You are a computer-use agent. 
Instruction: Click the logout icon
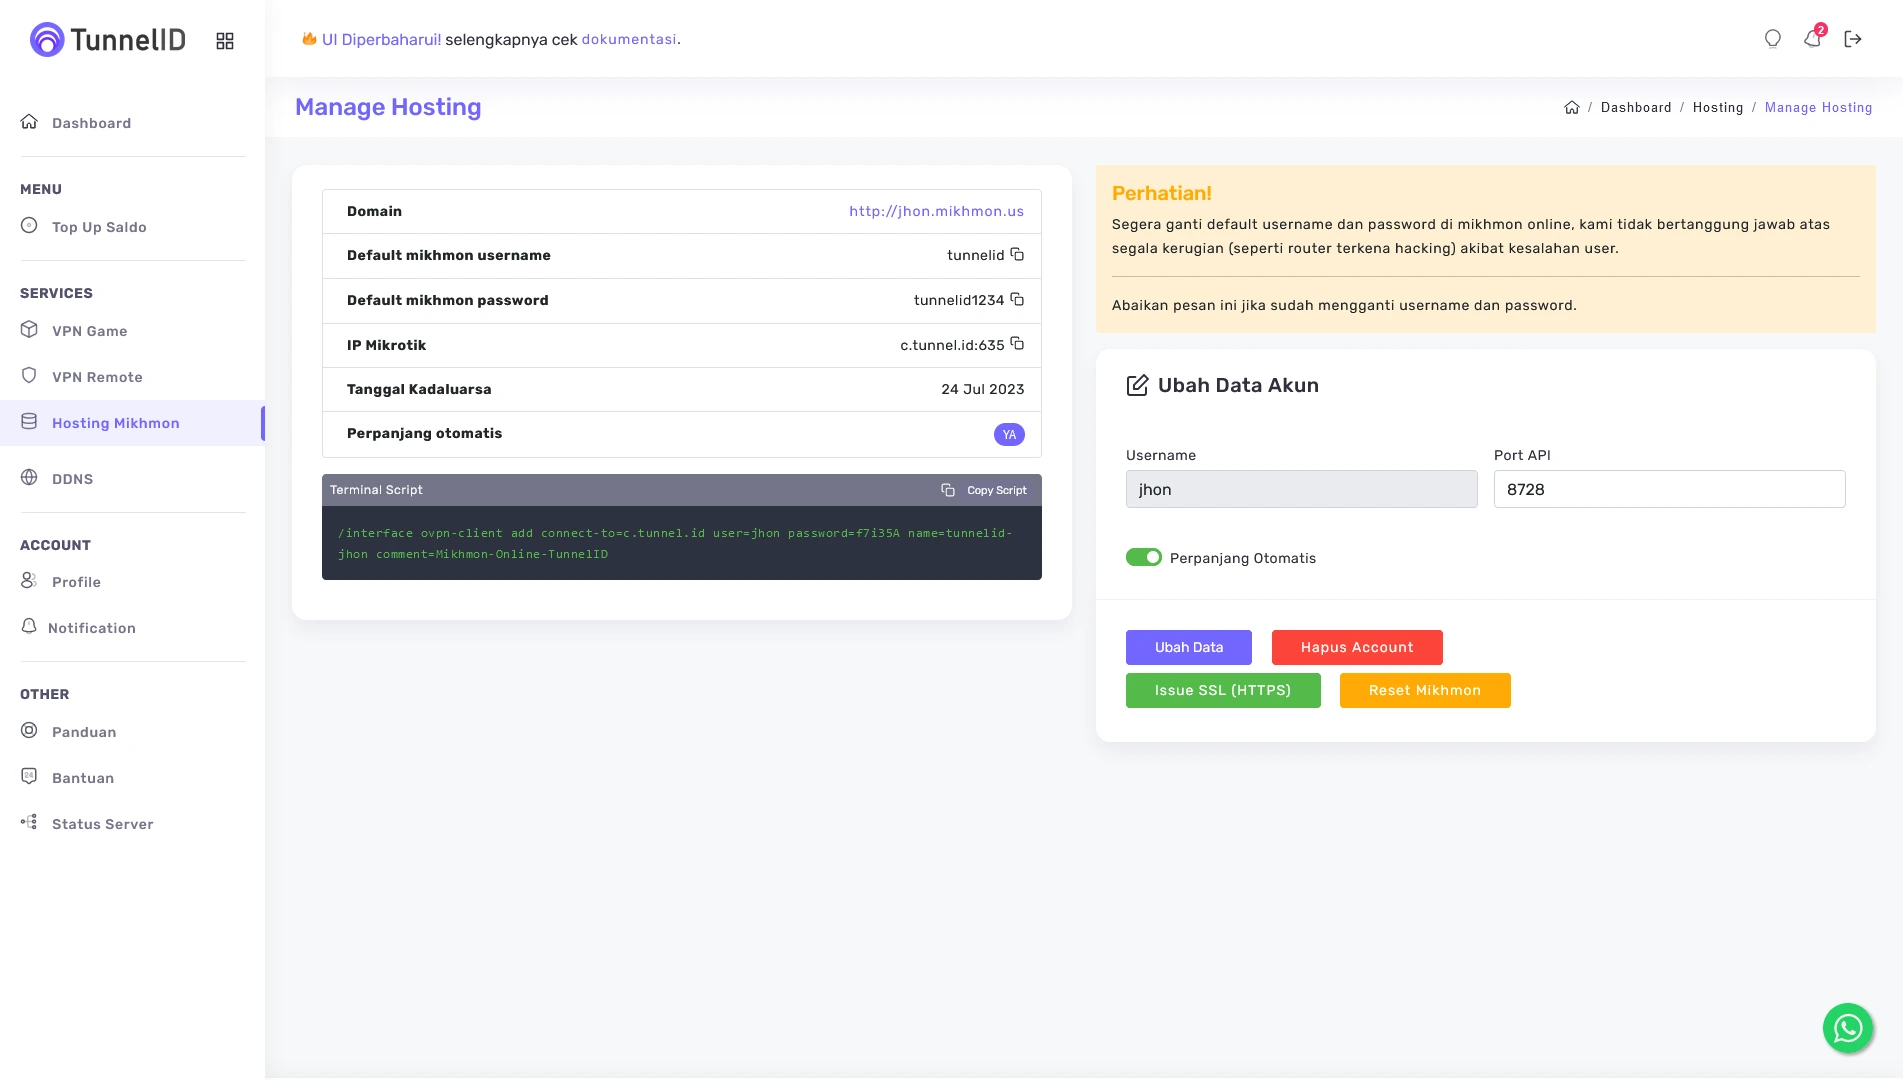tap(1853, 39)
